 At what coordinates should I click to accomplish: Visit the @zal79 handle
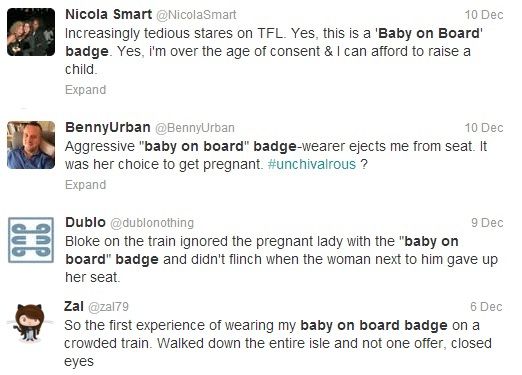[x=108, y=307]
